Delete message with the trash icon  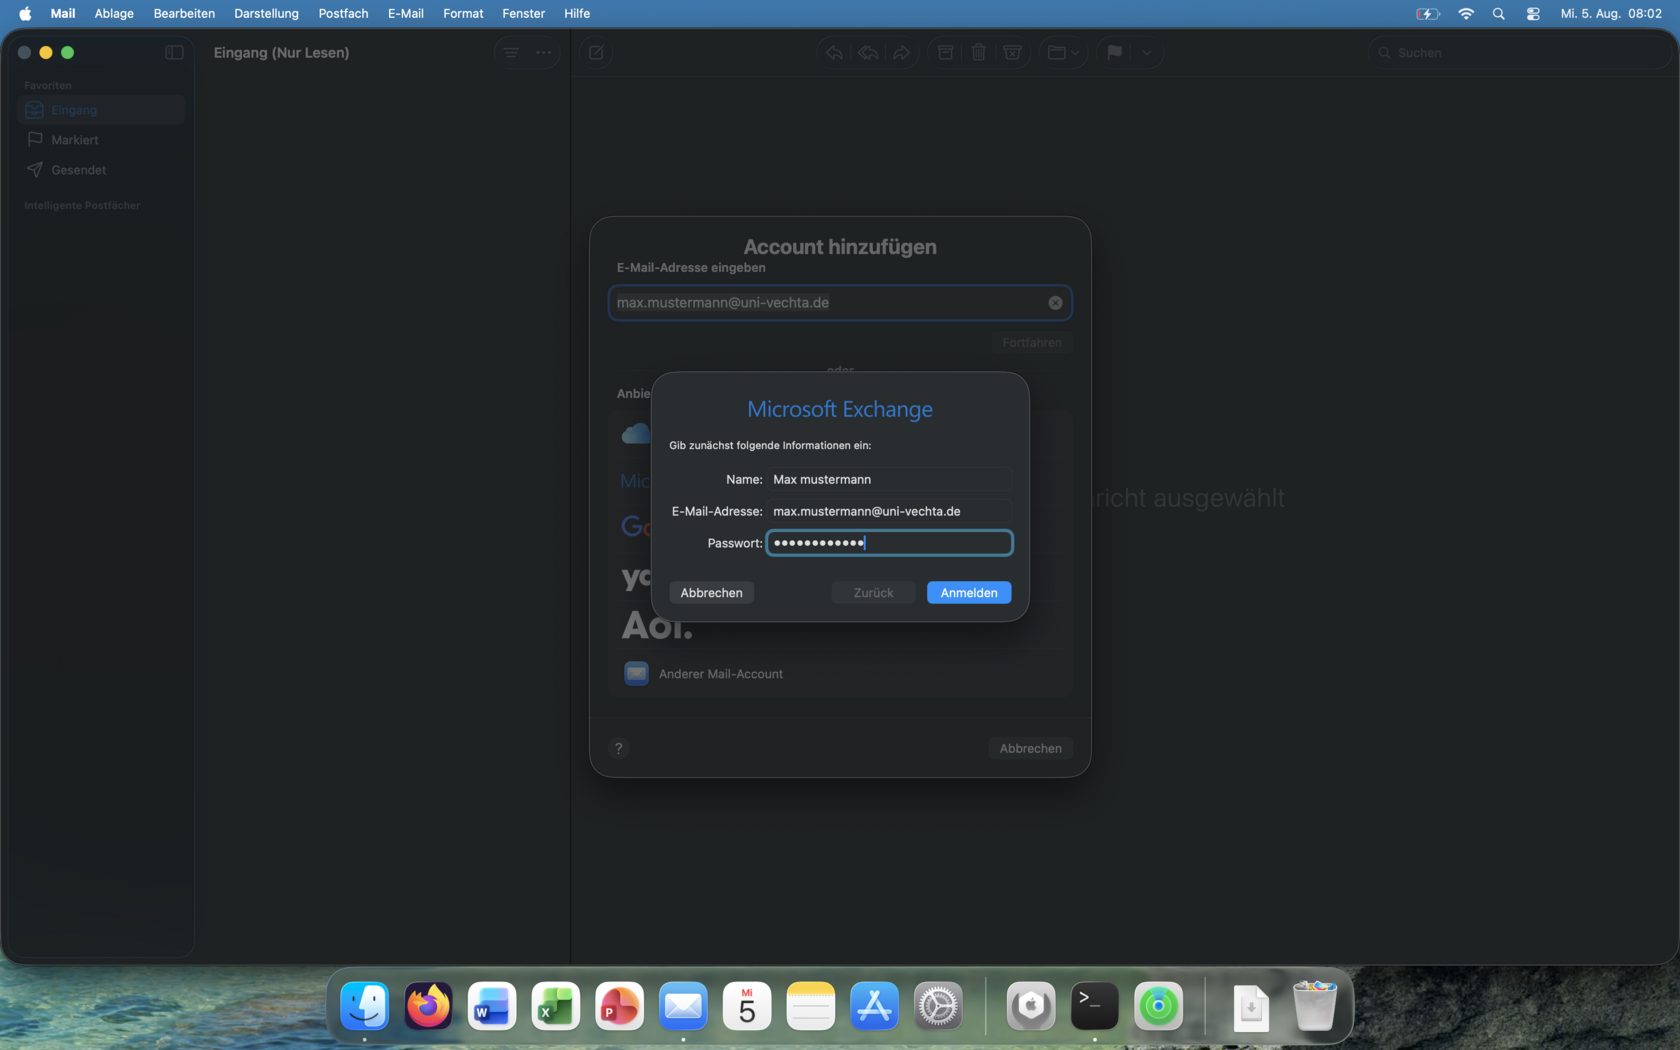tap(979, 53)
